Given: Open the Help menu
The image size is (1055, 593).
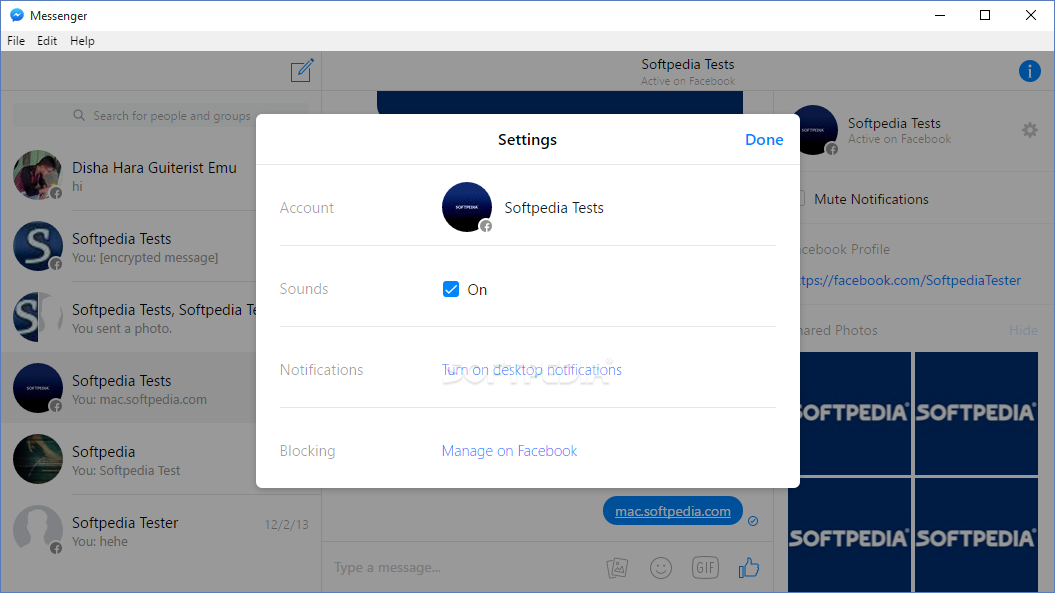Looking at the screenshot, I should pyautogui.click(x=82, y=40).
